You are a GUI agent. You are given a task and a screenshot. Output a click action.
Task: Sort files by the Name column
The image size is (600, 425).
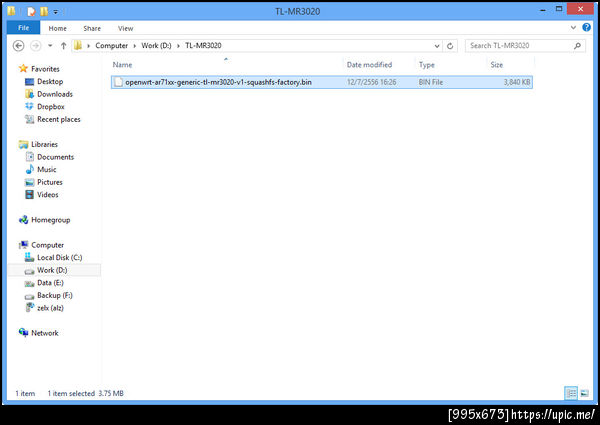(x=122, y=65)
